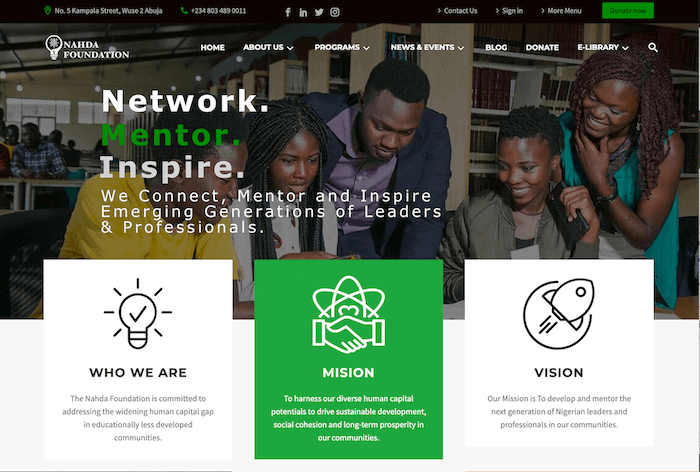The height and width of the screenshot is (472, 700).
Task: Expand the About Us dropdown menu
Action: coord(268,47)
